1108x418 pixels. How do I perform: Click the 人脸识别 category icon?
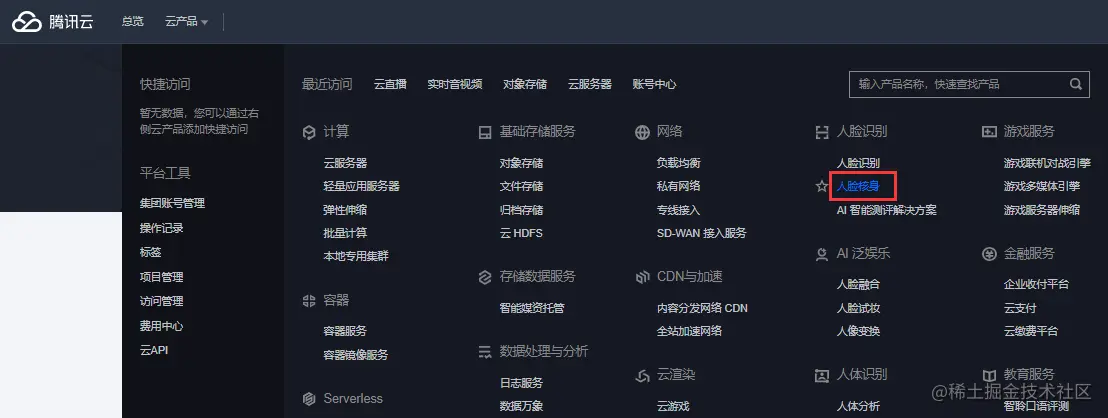pyautogui.click(x=821, y=132)
